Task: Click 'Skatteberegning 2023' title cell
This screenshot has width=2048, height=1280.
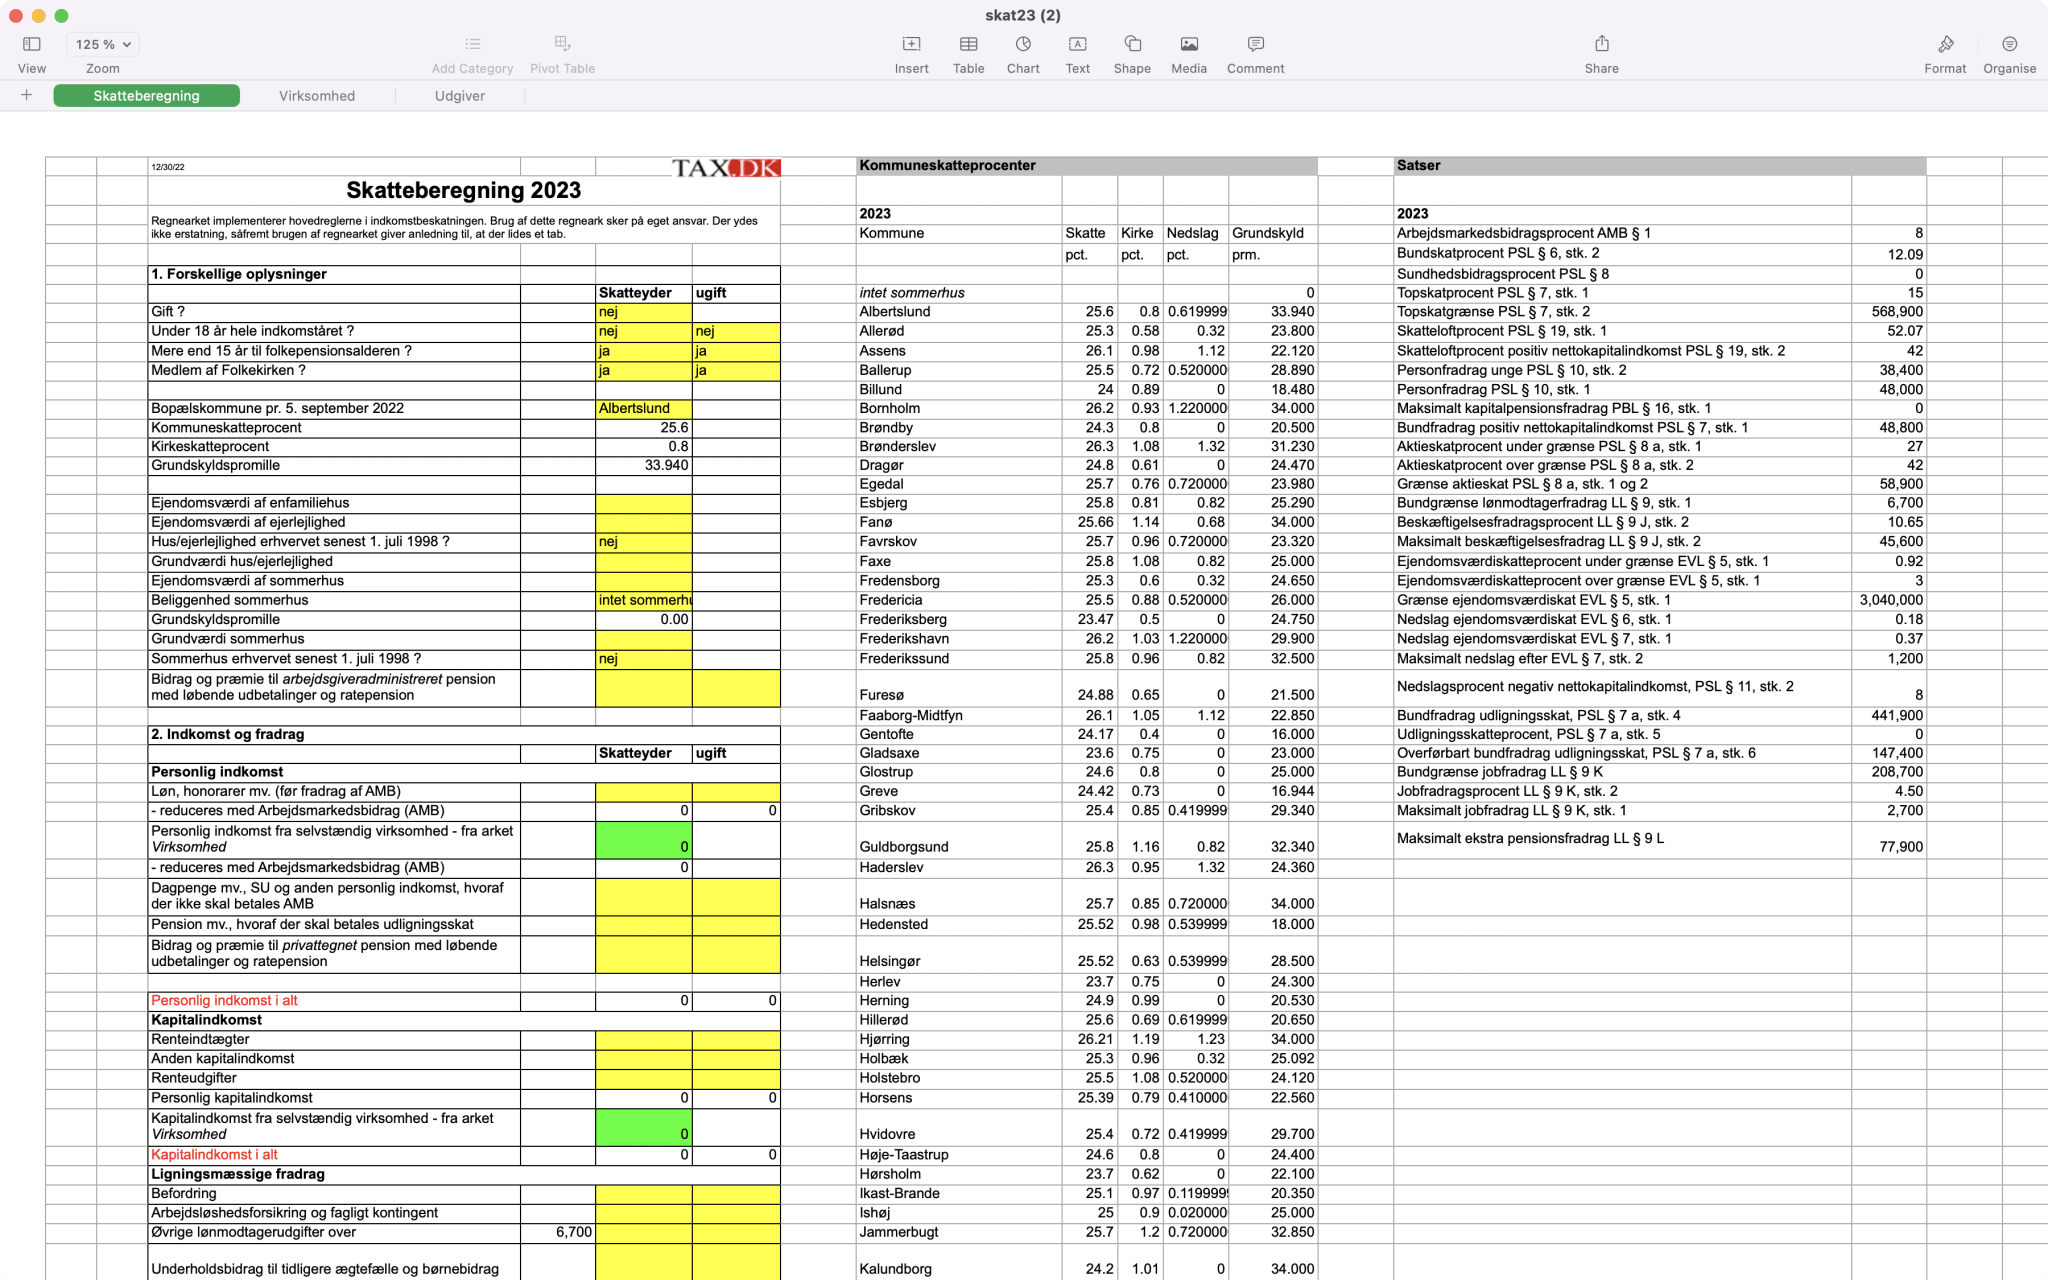Action: (463, 190)
